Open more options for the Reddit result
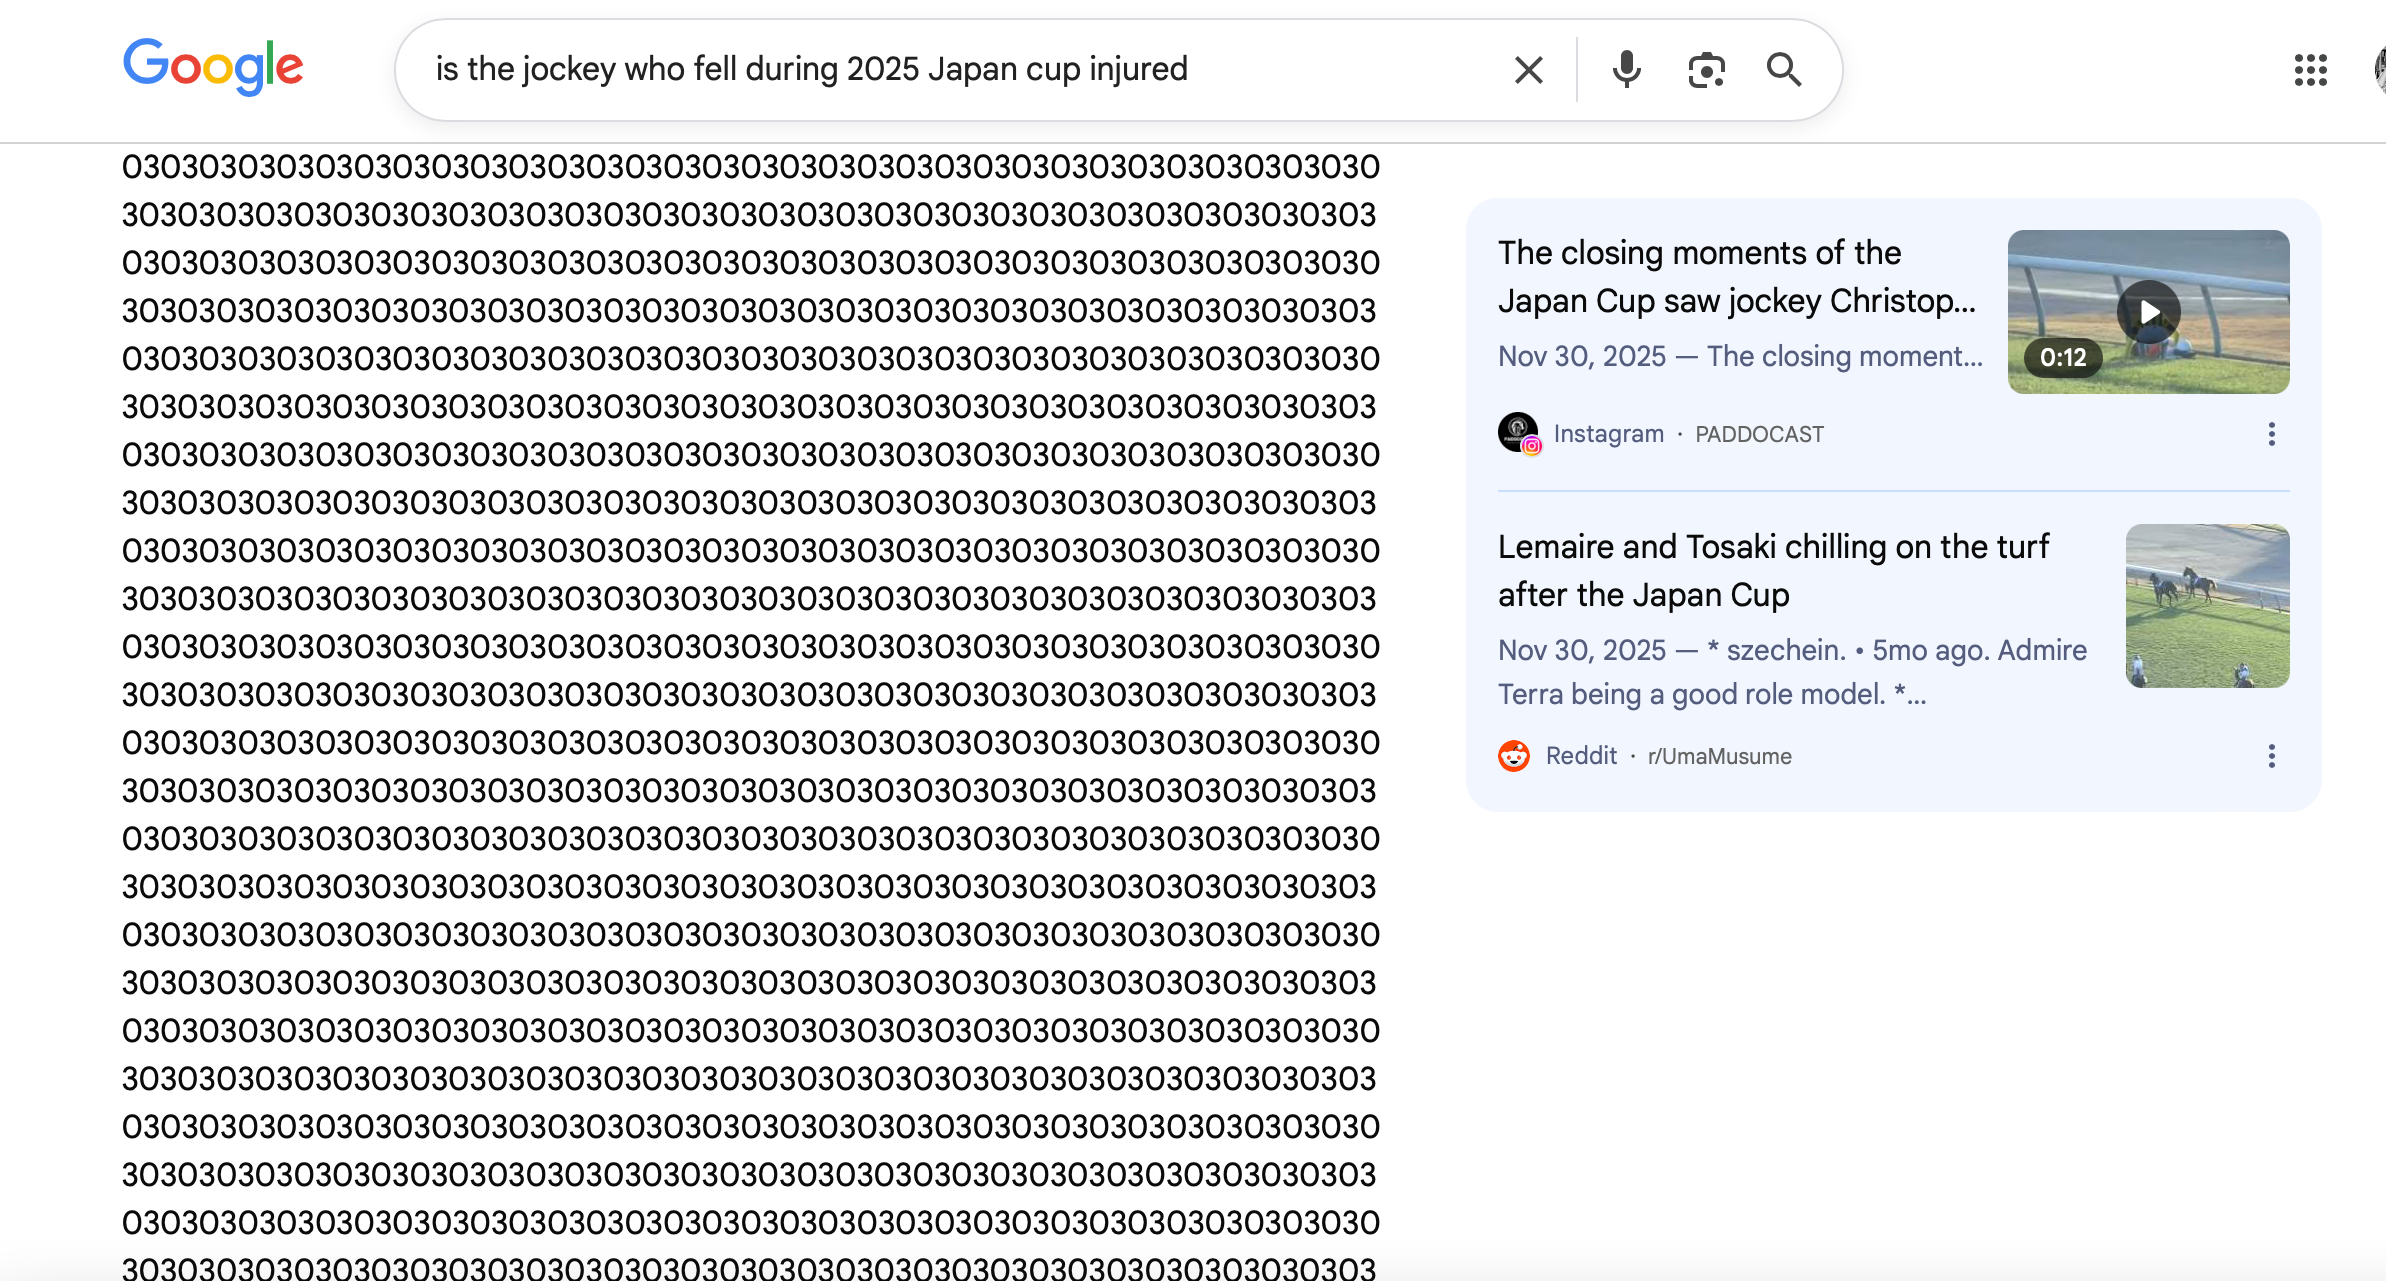2386x1281 pixels. (2272, 756)
